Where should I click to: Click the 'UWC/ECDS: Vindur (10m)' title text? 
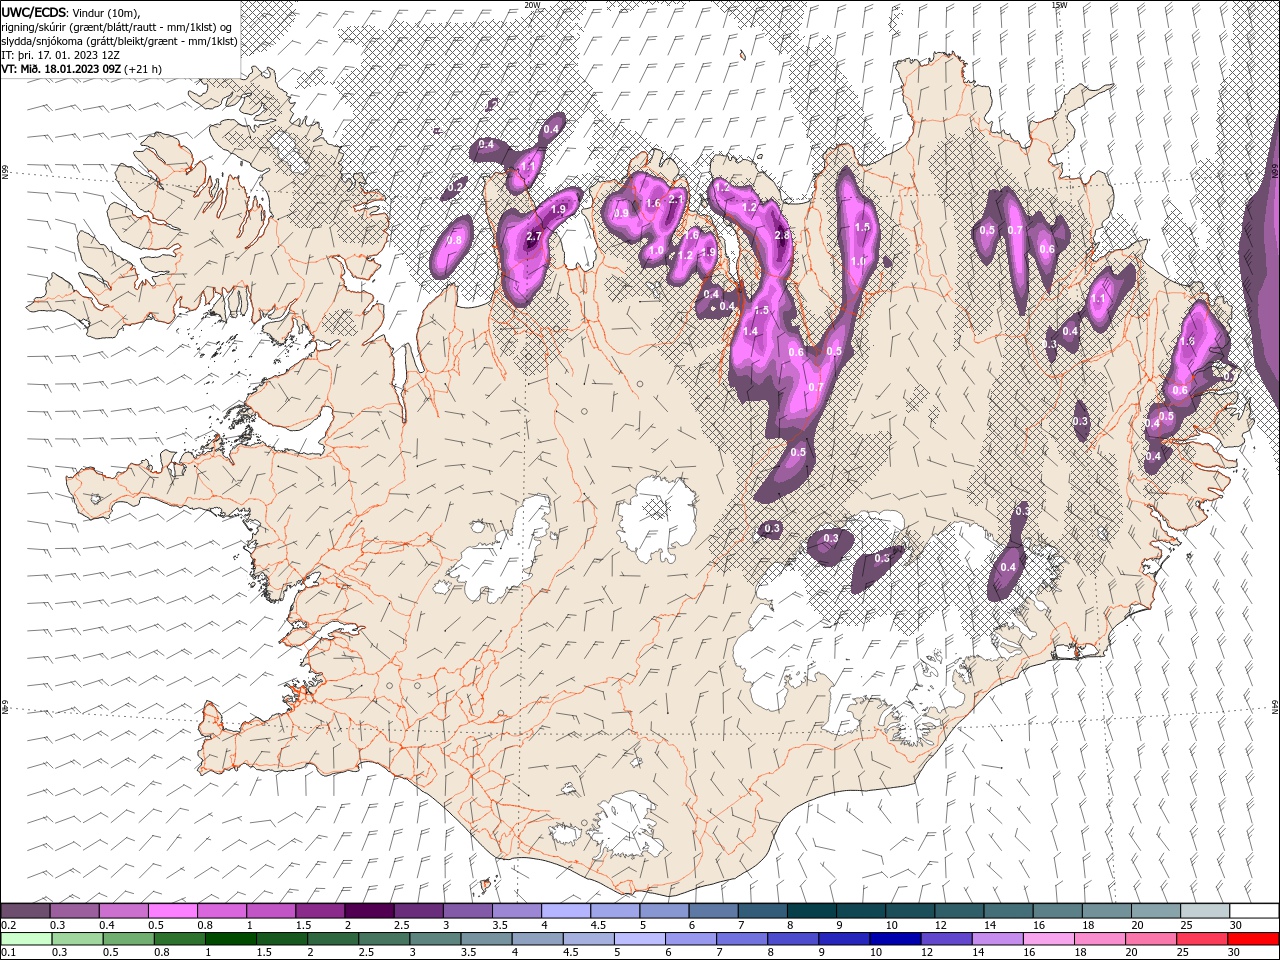pyautogui.click(x=72, y=11)
